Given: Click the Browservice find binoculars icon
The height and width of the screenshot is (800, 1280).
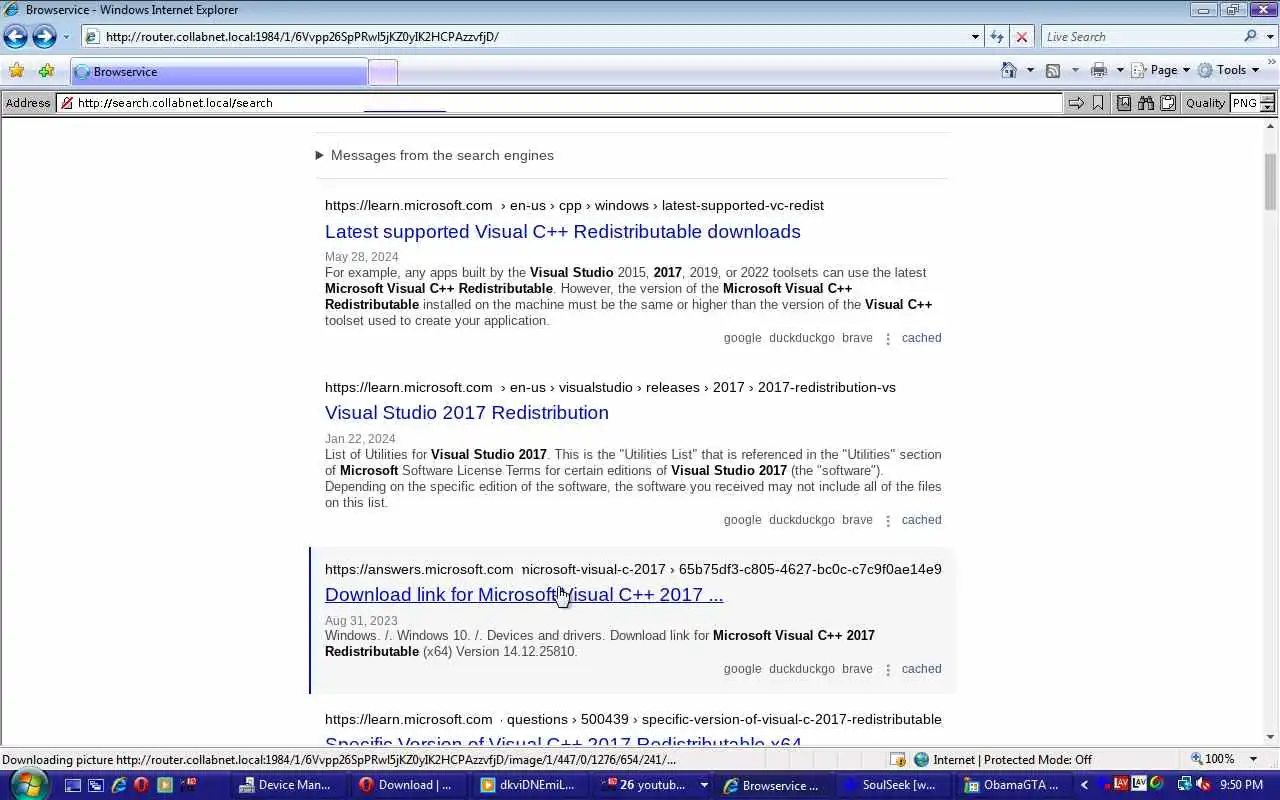Looking at the screenshot, I should 1146,103.
